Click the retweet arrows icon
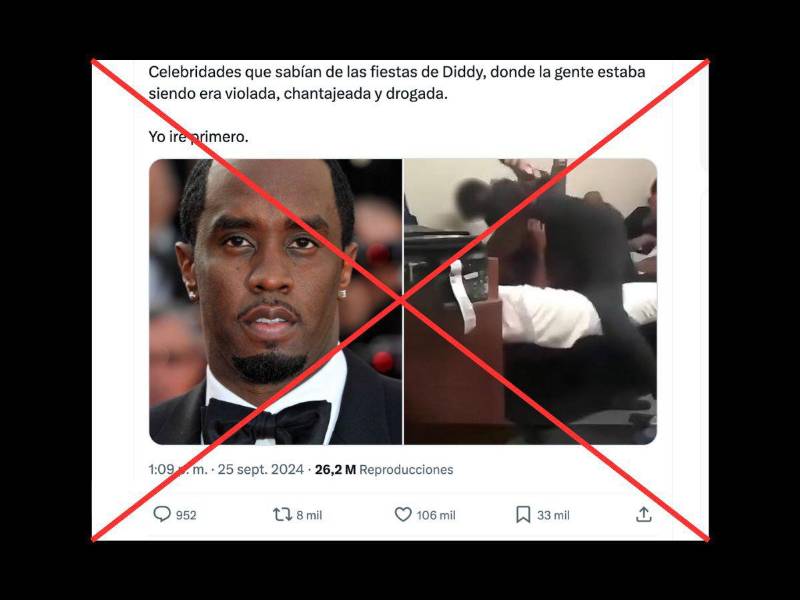The image size is (800, 600). point(282,514)
